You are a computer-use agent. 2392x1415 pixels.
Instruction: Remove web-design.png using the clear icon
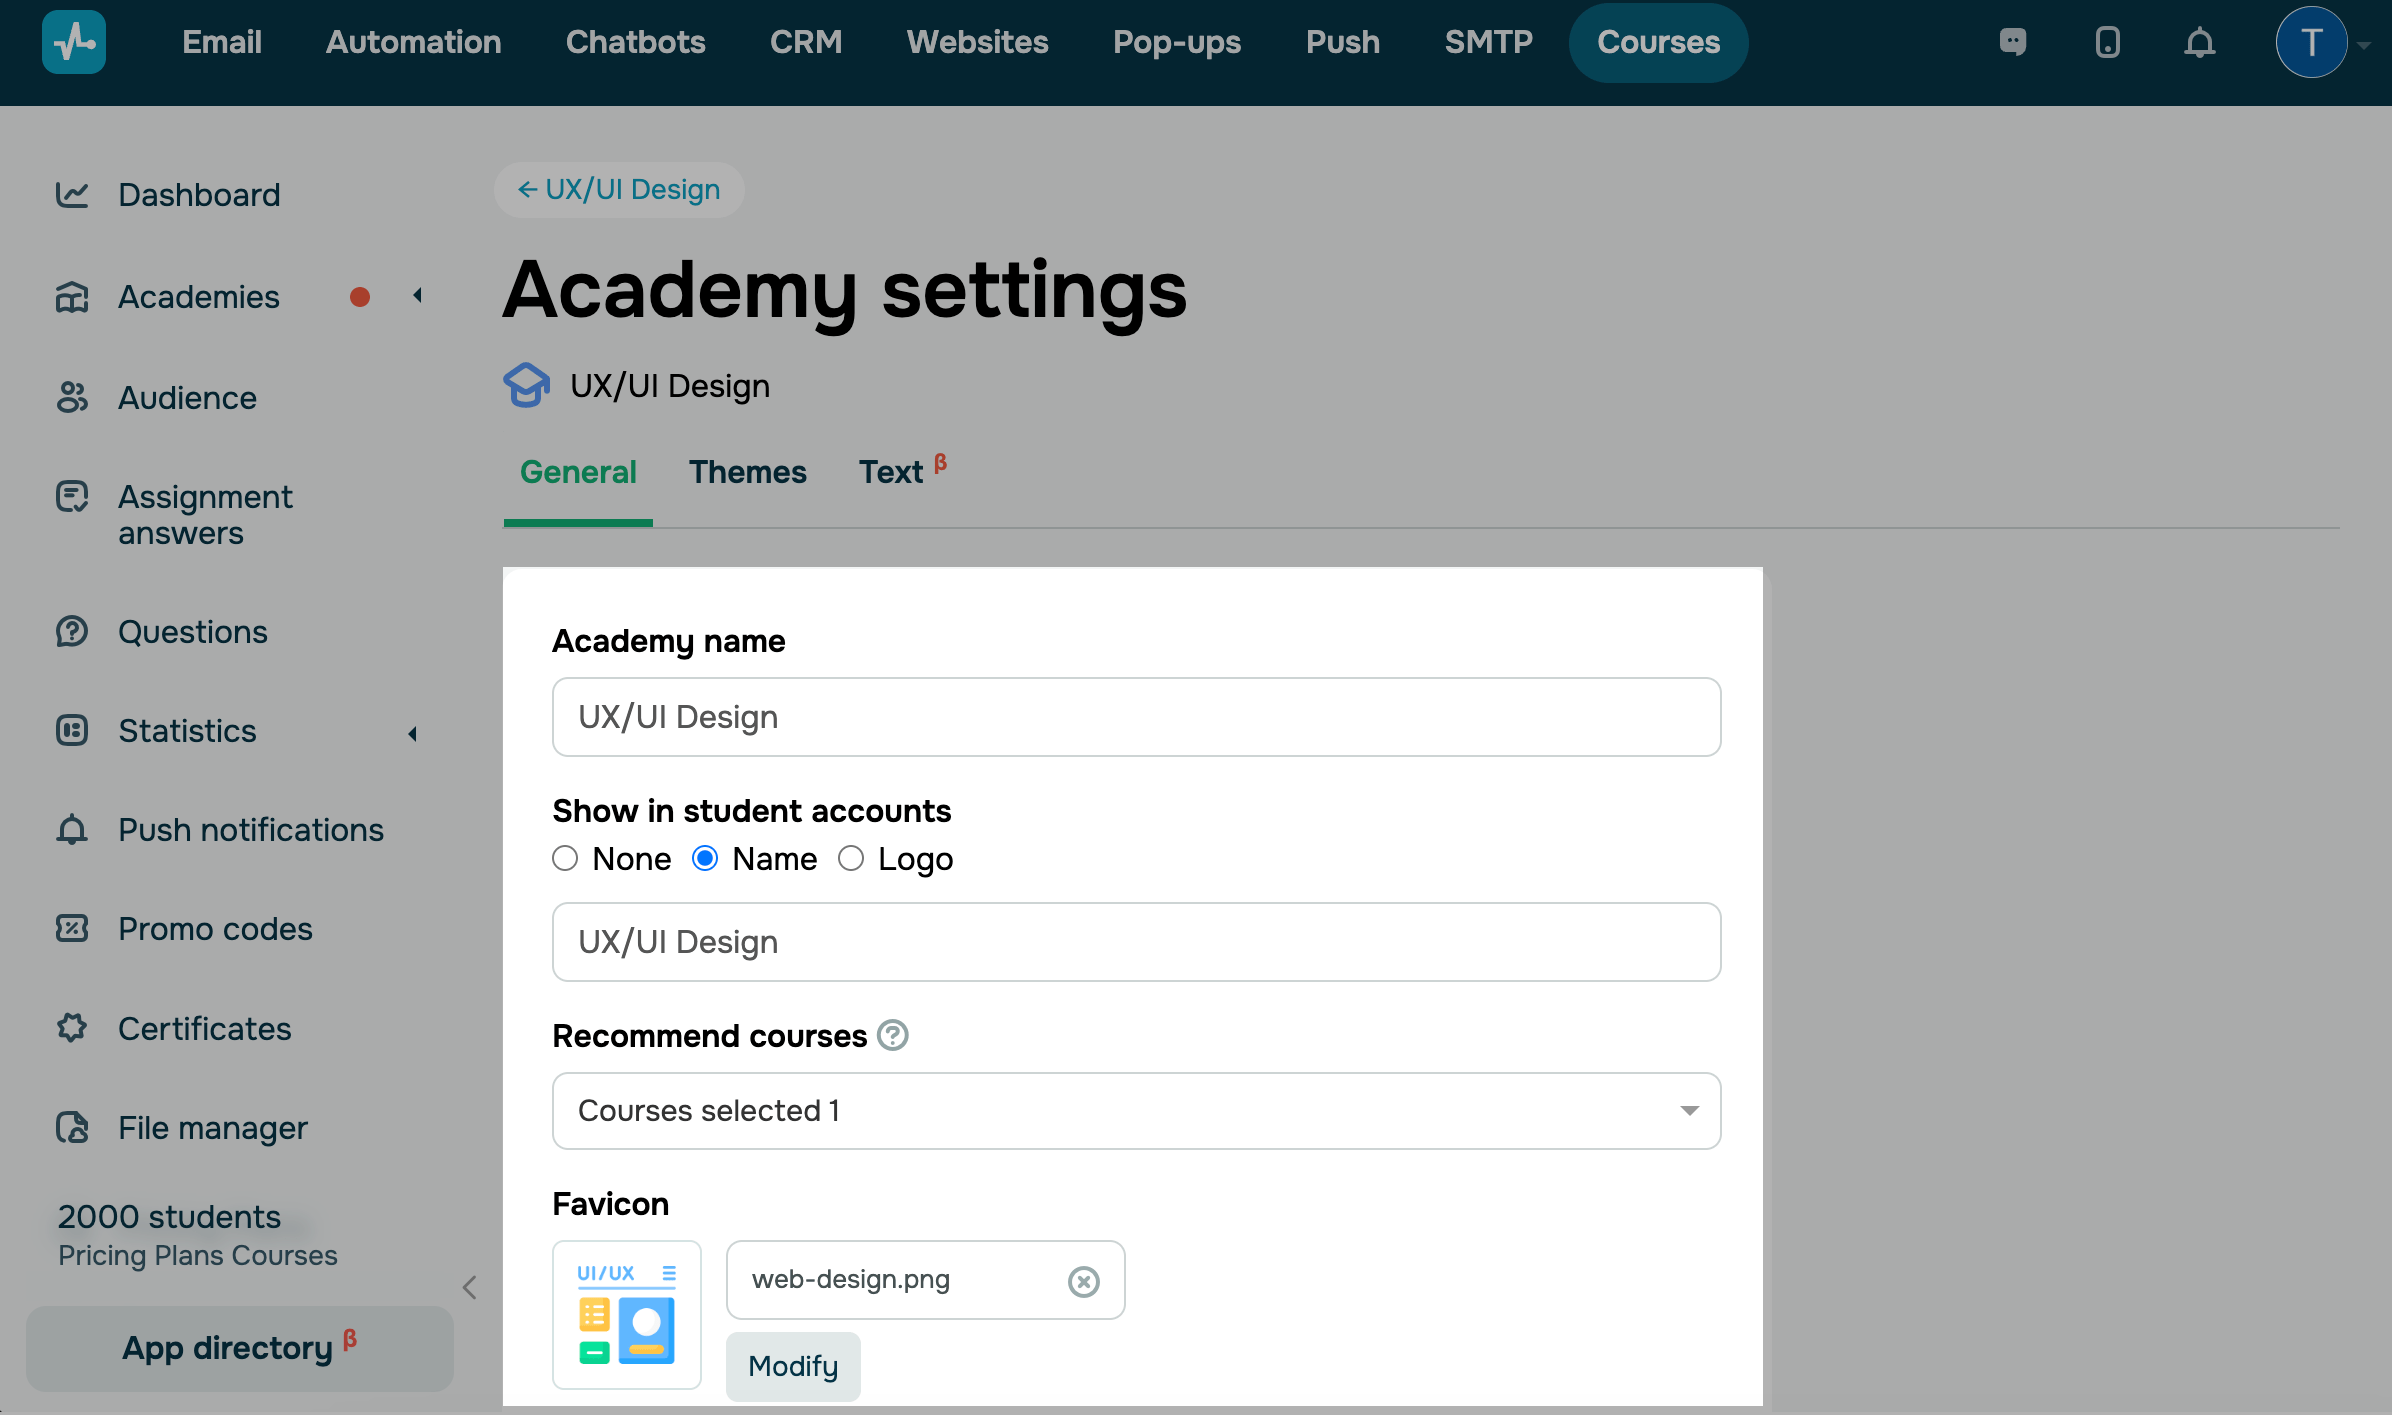pos(1083,1281)
